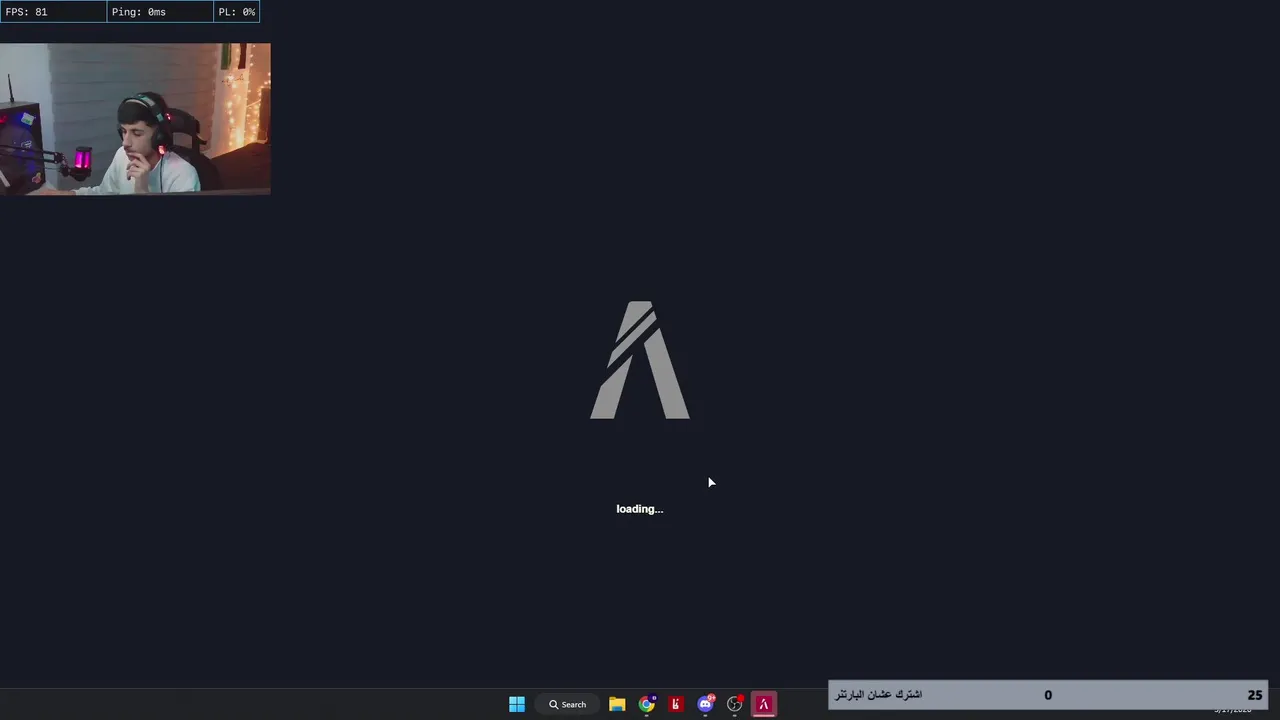The image size is (1280, 720).
Task: Open the red app icon beside Chrome
Action: tap(676, 704)
